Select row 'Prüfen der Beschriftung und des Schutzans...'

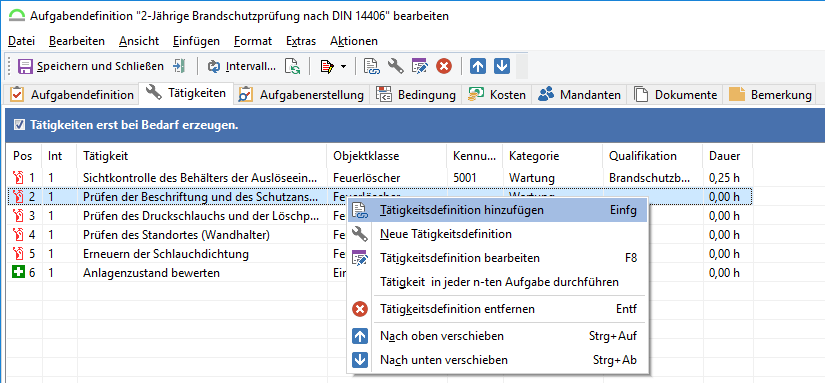point(379,197)
